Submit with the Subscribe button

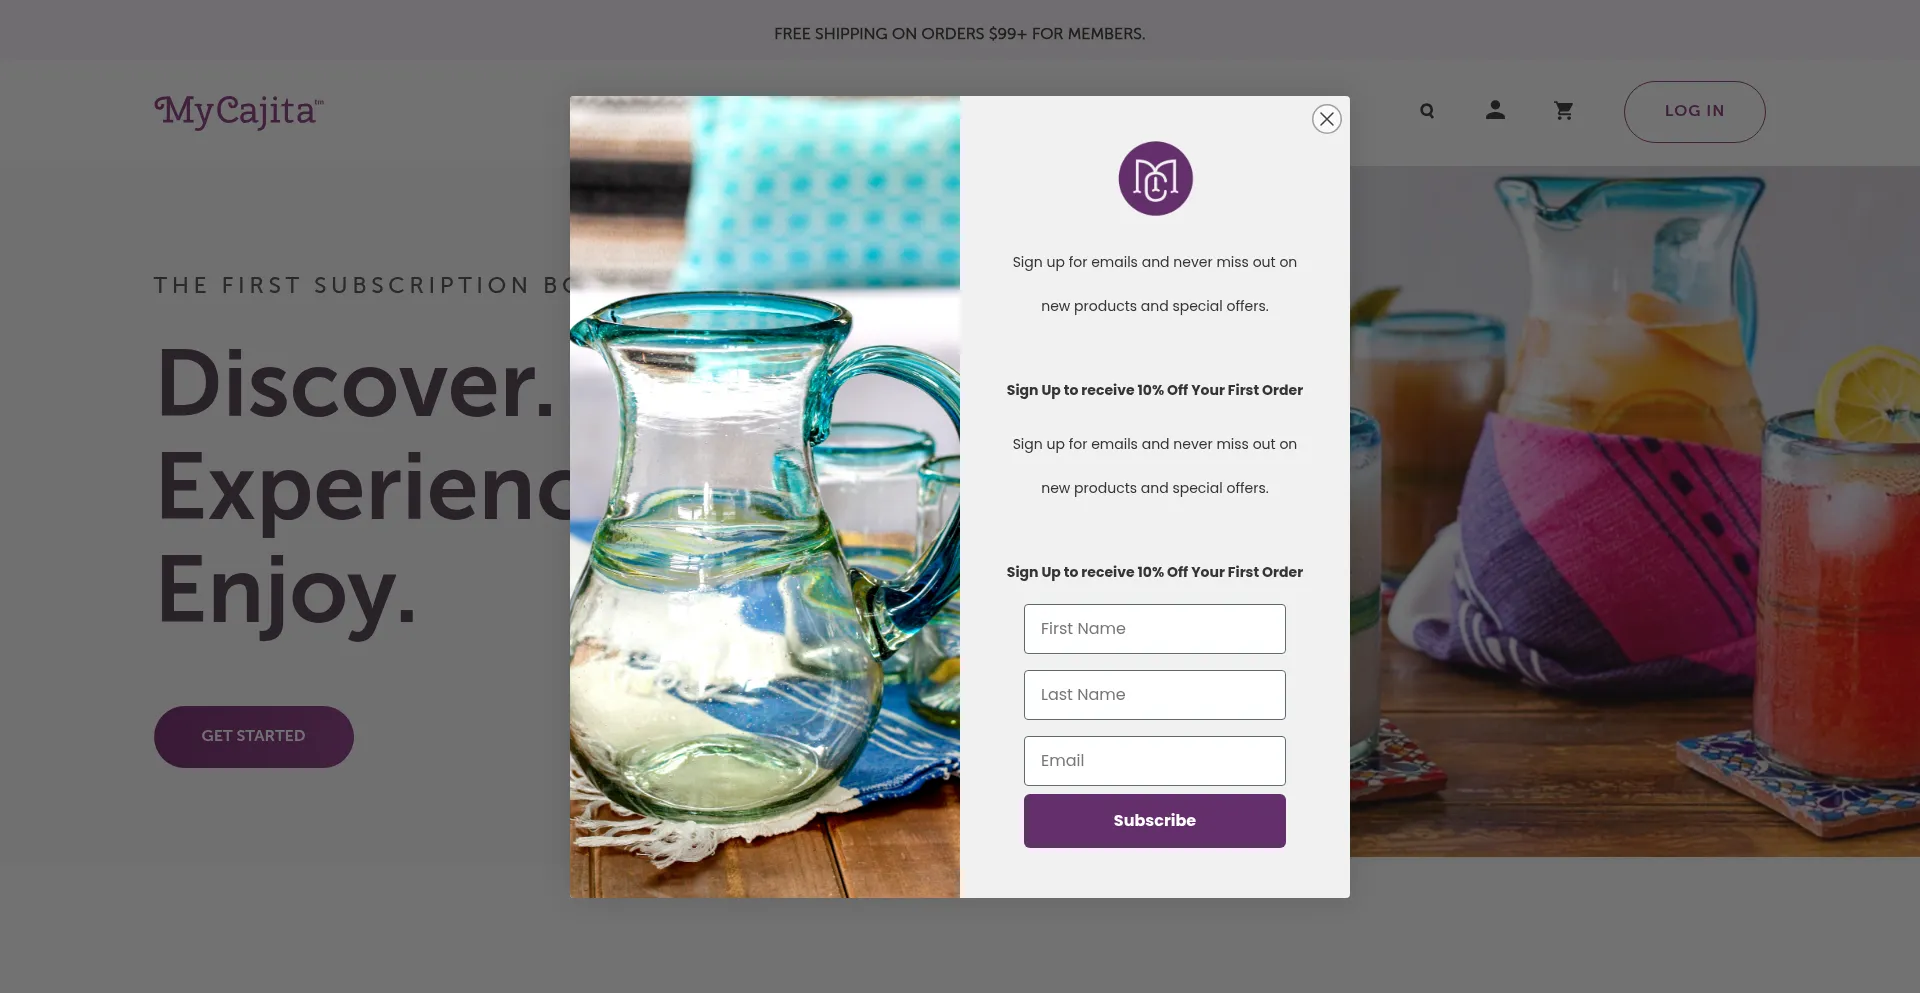click(1154, 821)
